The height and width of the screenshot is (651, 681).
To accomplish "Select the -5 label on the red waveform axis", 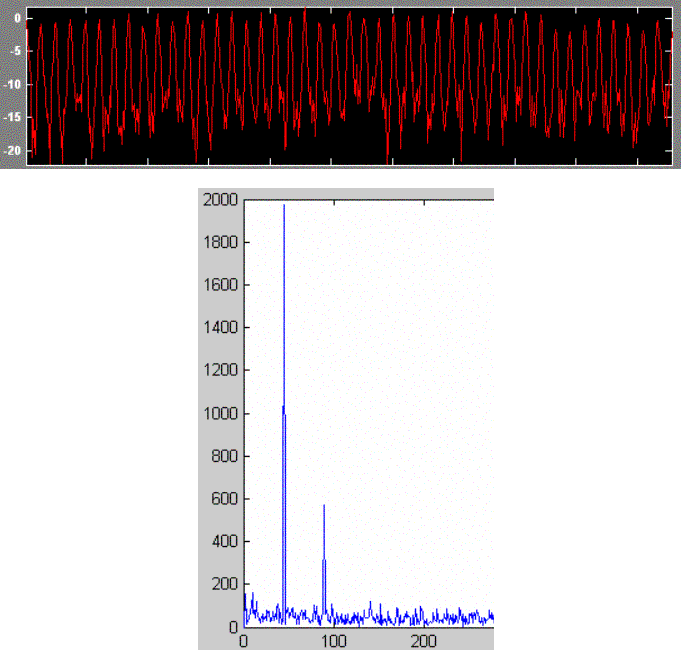I will pyautogui.click(x=15, y=51).
